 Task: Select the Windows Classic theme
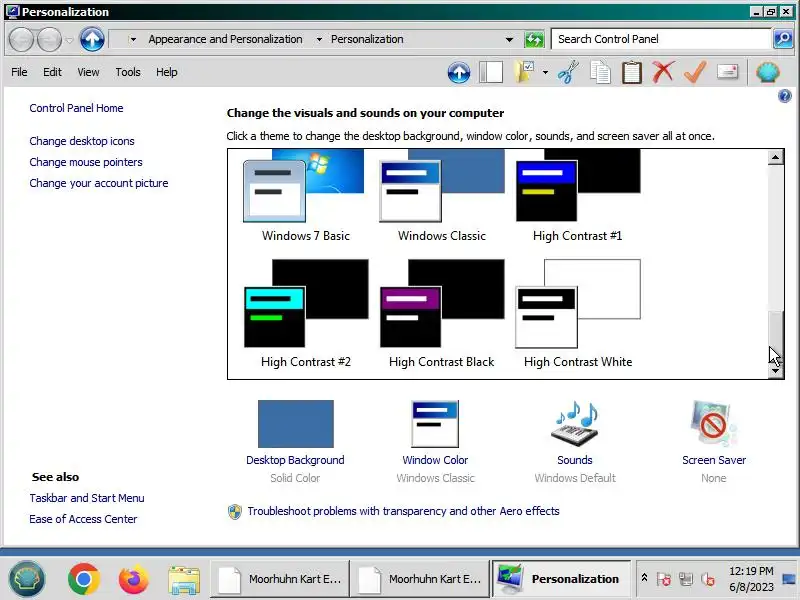[441, 196]
